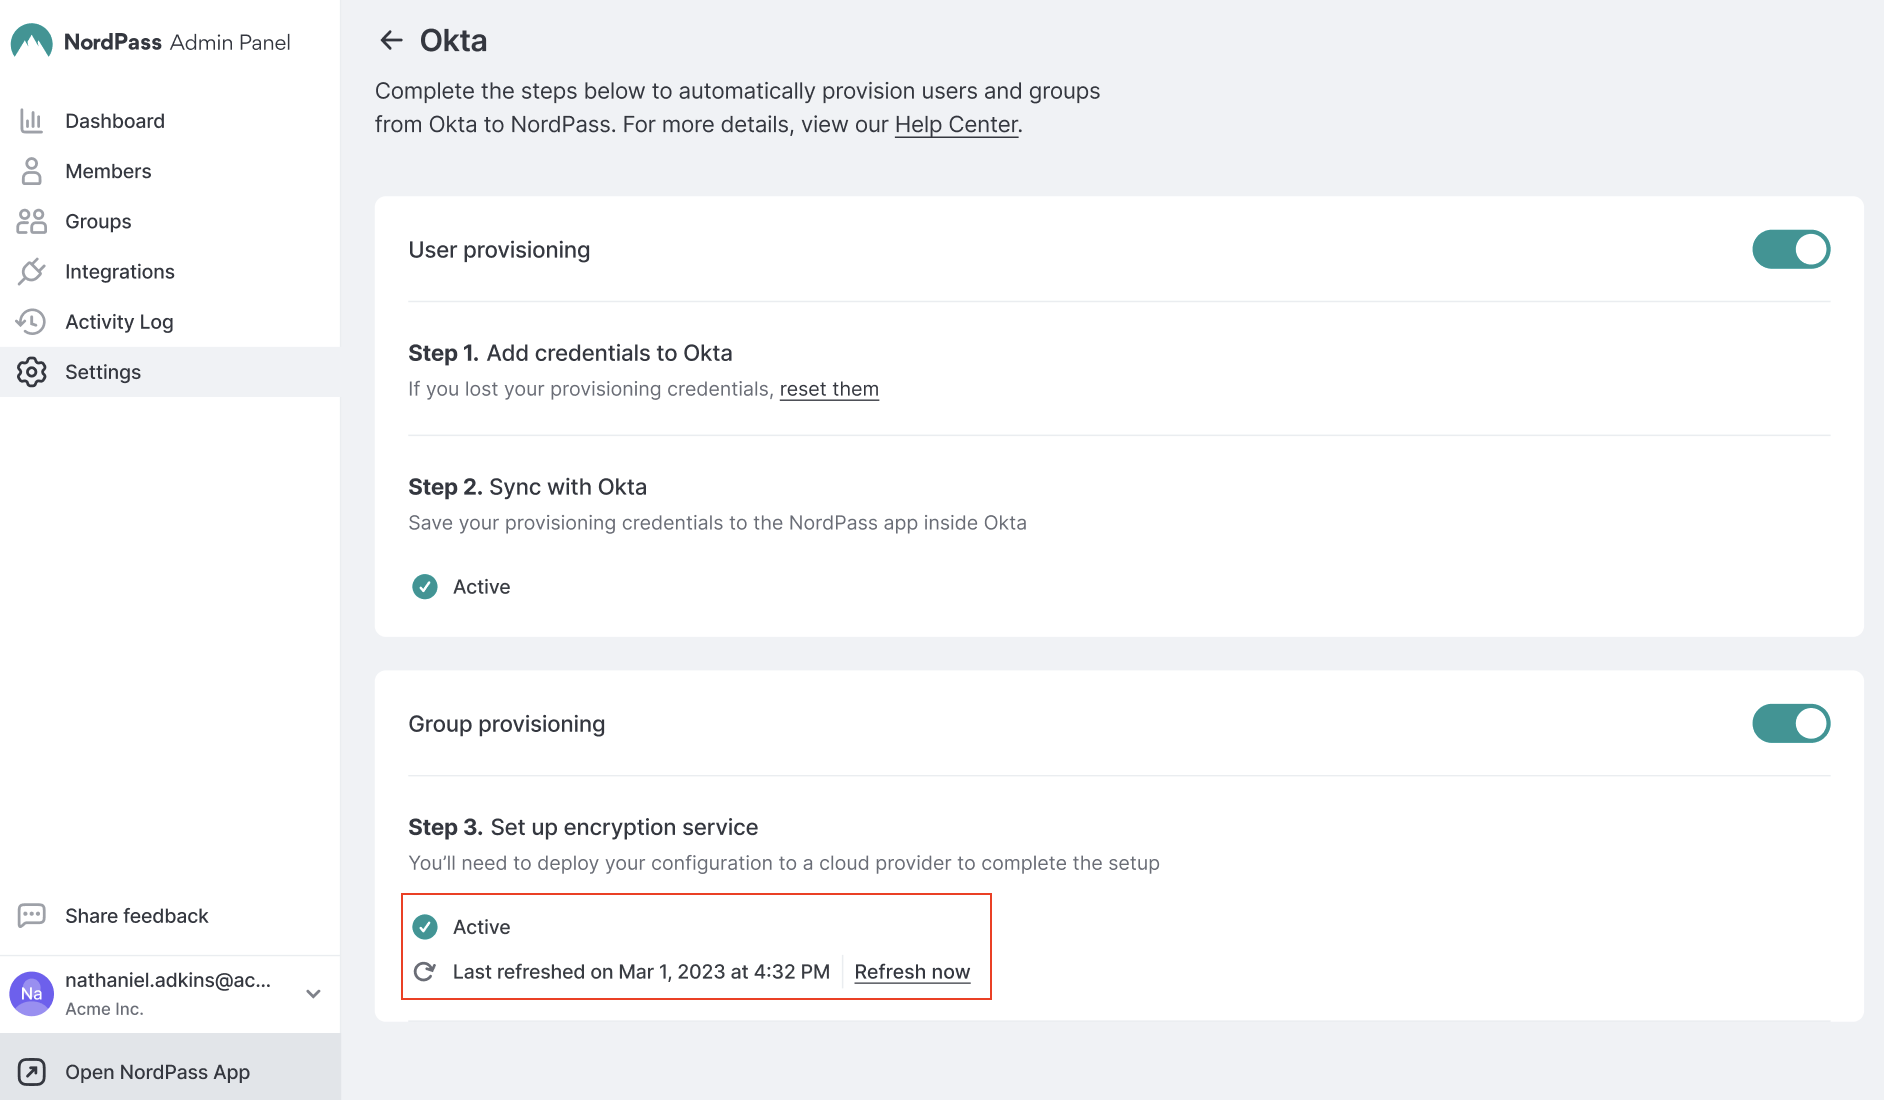Image resolution: width=1884 pixels, height=1100 pixels.
Task: Click the Integrations plug icon
Action: coord(31,271)
